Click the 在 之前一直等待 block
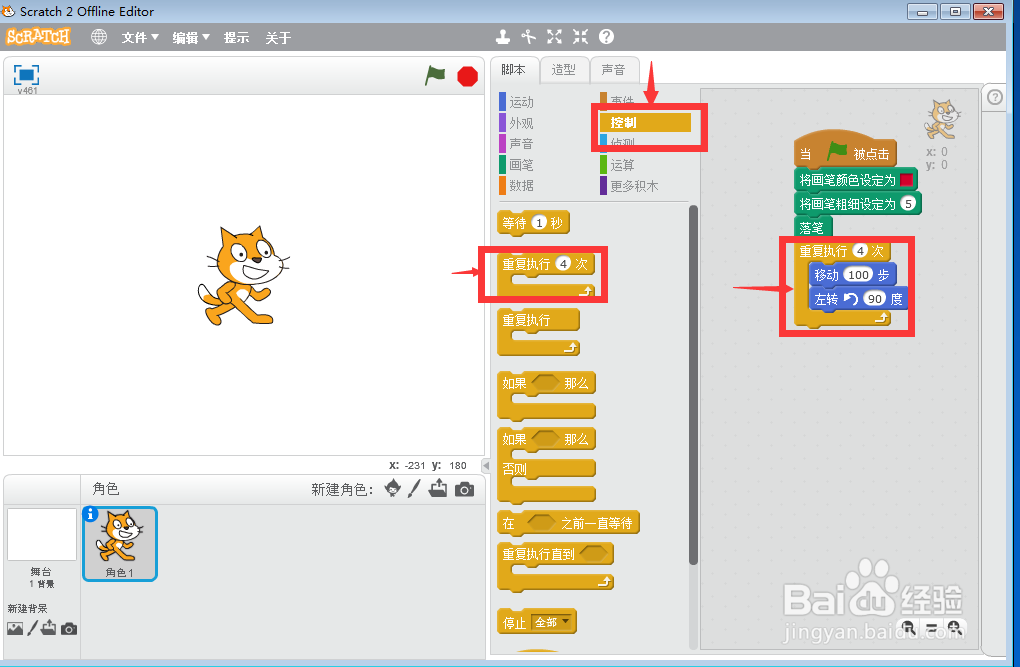Screen dimensions: 1020x667 point(568,523)
